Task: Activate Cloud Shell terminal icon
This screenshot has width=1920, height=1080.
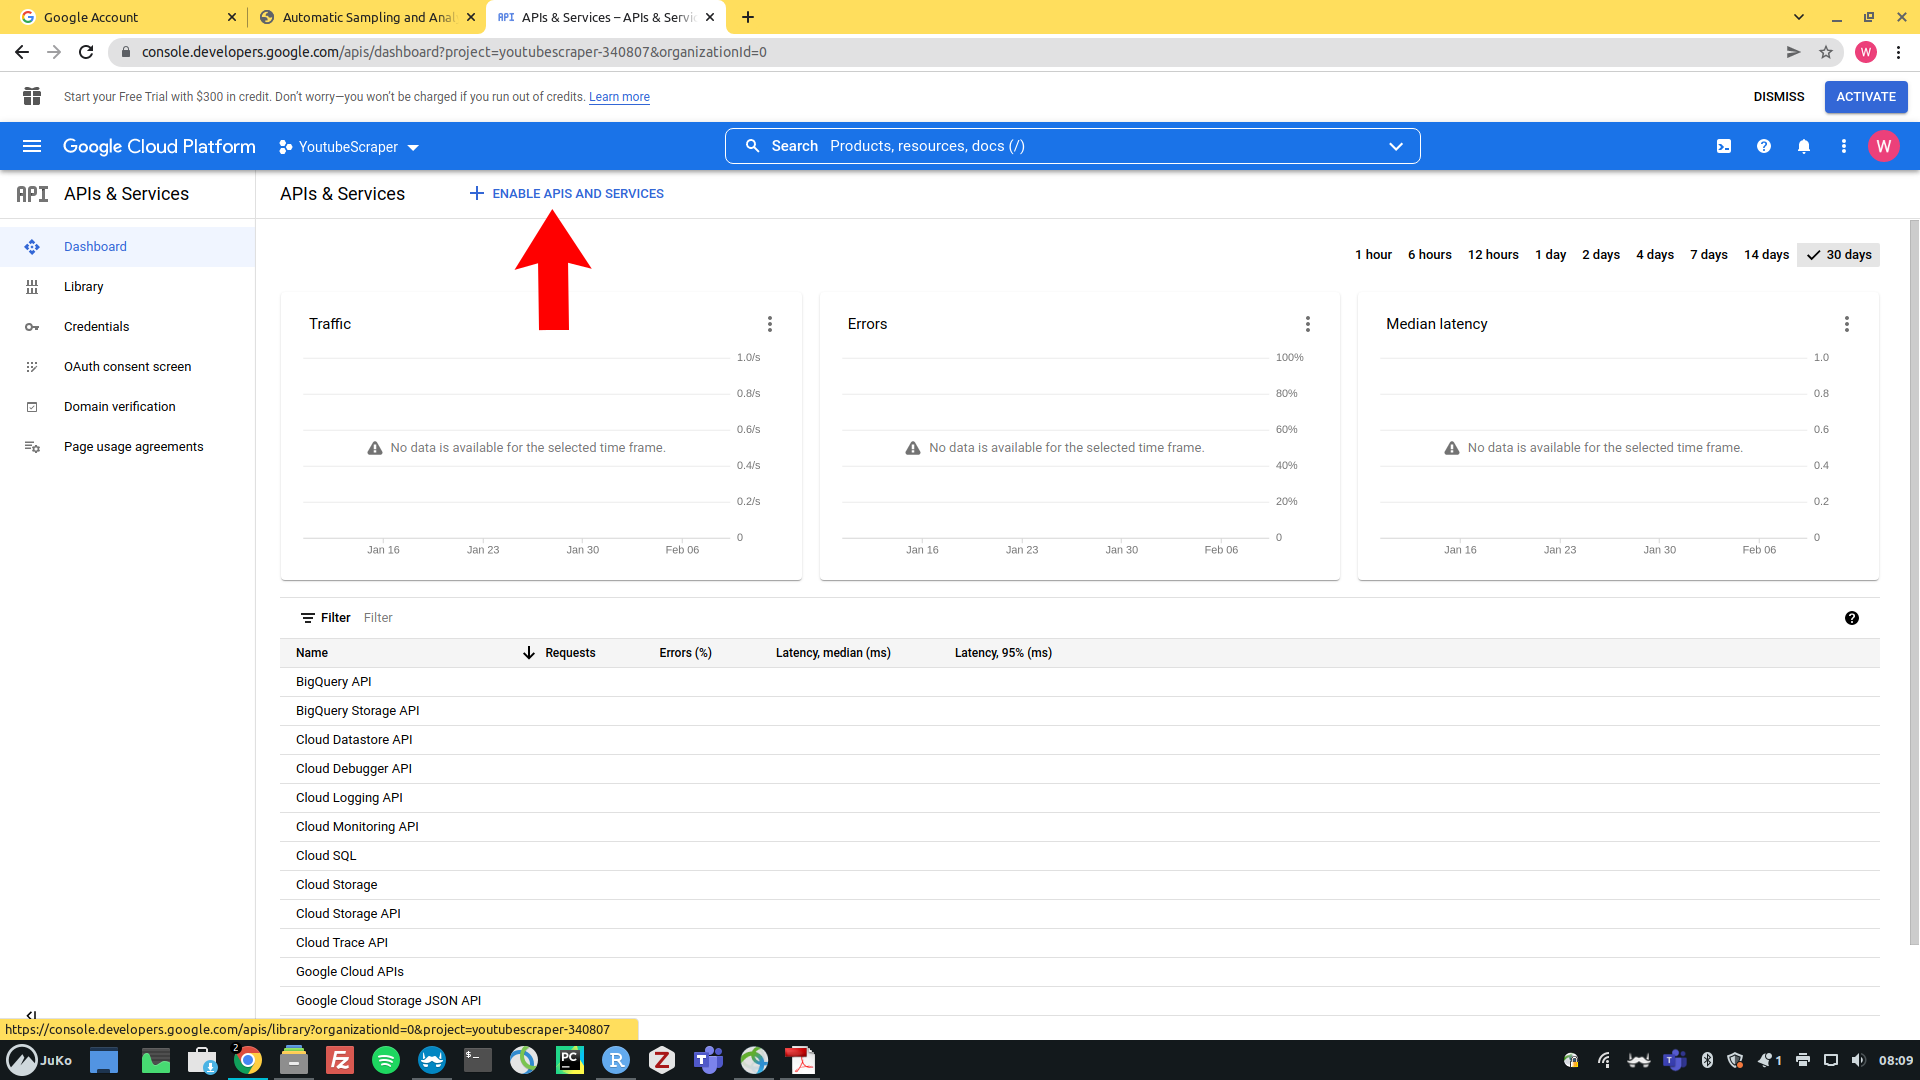Action: [x=1724, y=146]
